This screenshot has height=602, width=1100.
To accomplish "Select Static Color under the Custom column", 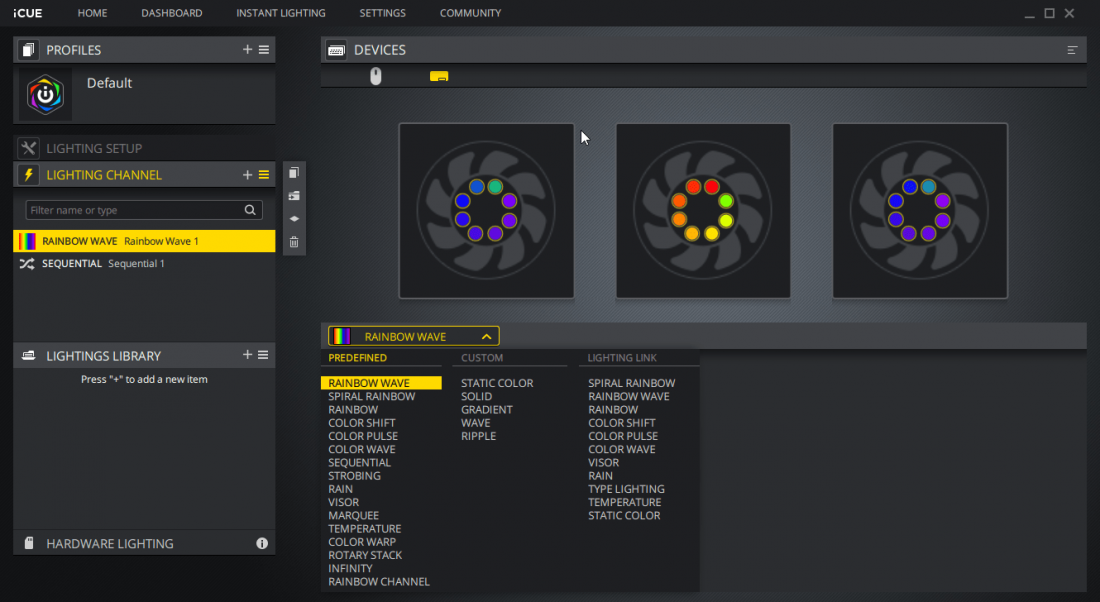I will (x=497, y=383).
